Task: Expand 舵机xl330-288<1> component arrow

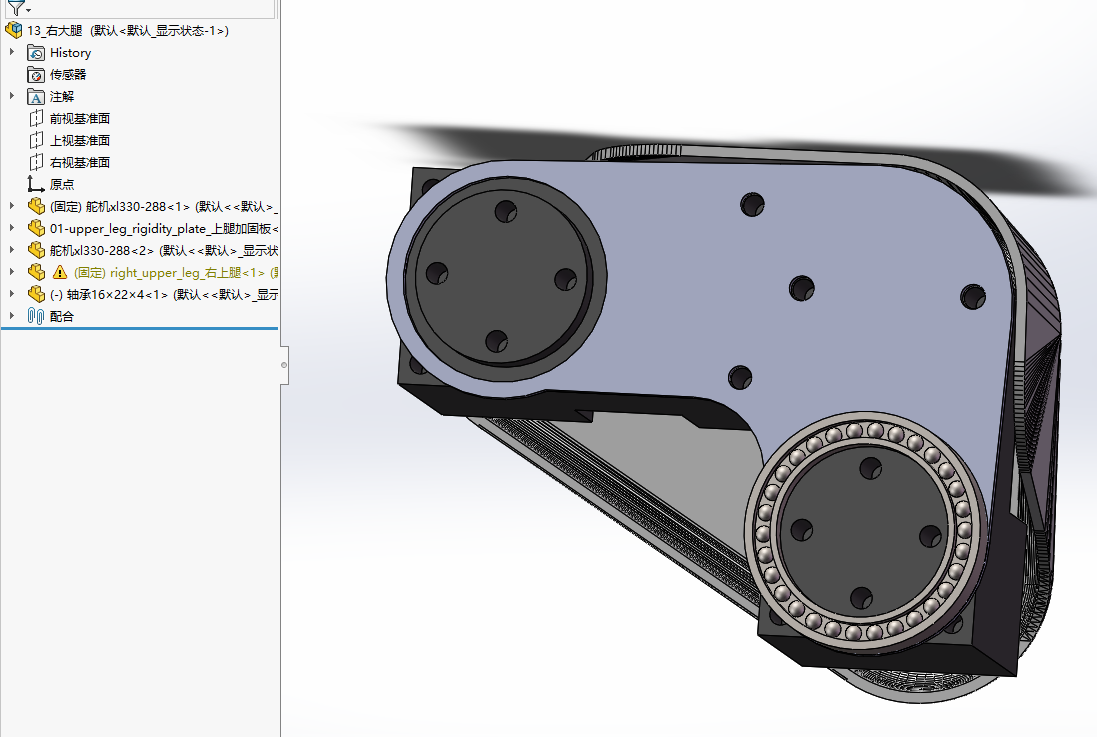Action: tap(12, 206)
